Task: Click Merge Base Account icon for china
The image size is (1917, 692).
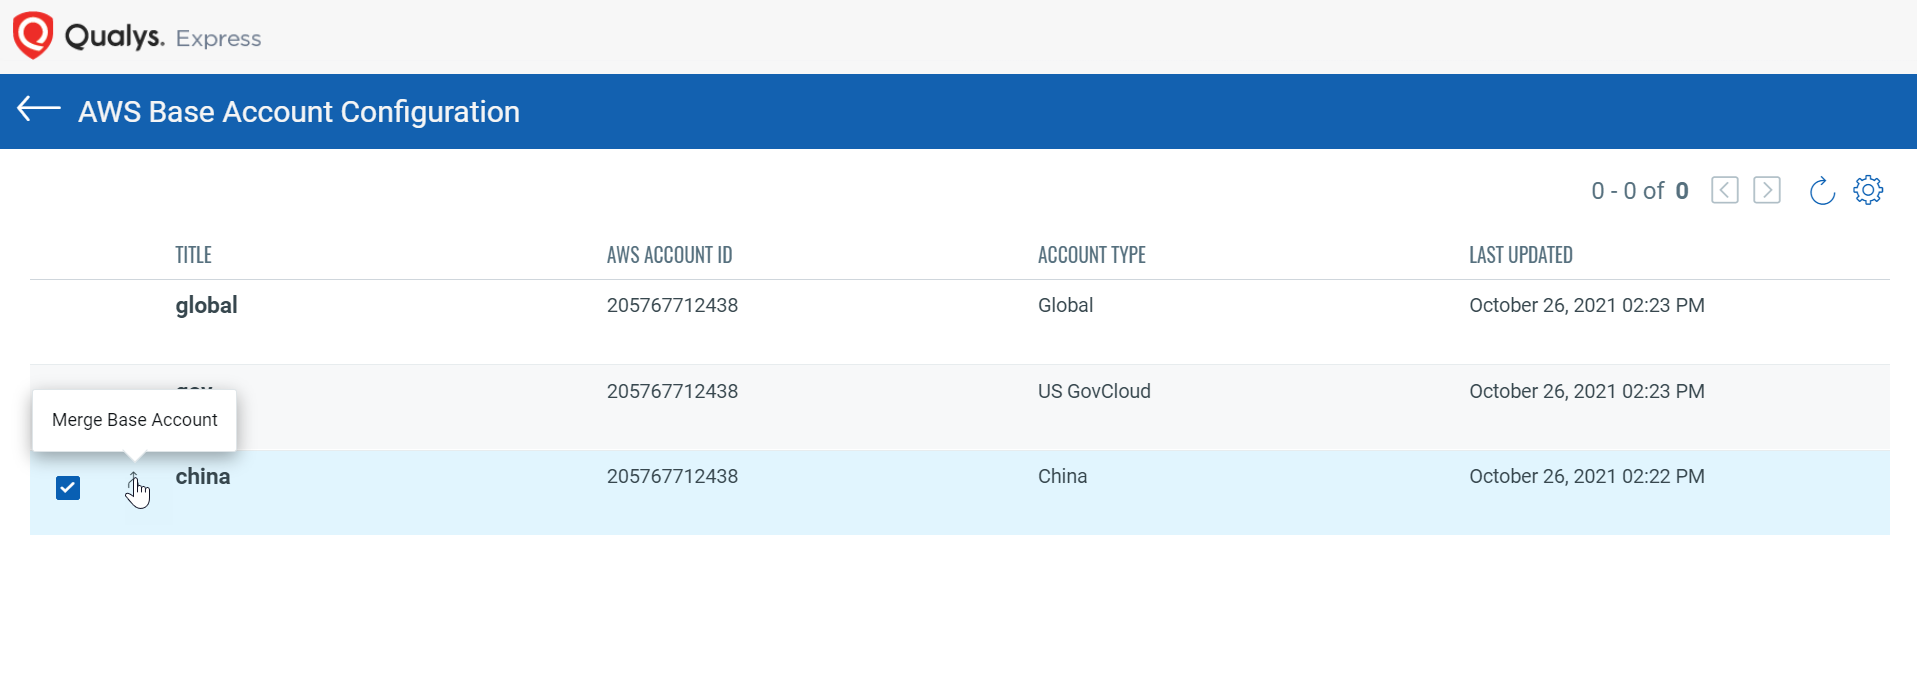Action: 134,487
